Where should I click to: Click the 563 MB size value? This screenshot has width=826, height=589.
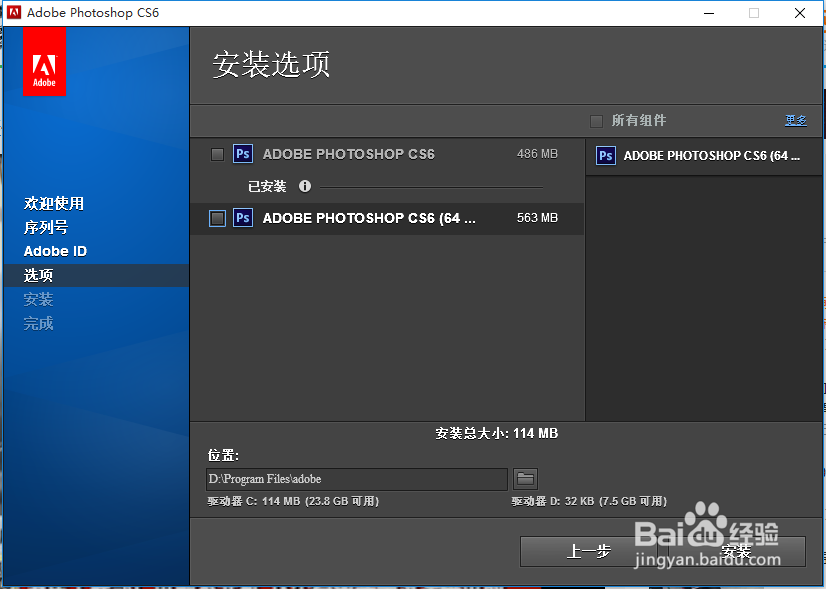[537, 218]
